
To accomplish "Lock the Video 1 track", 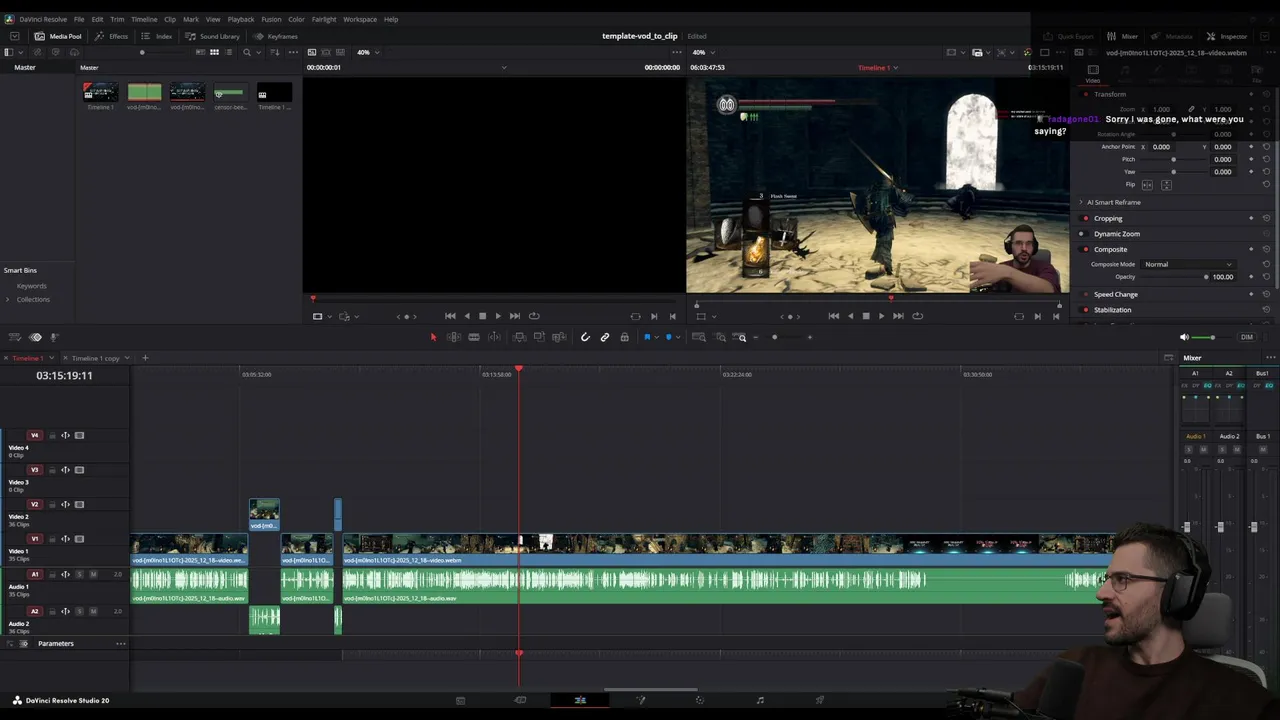I will 52,539.
